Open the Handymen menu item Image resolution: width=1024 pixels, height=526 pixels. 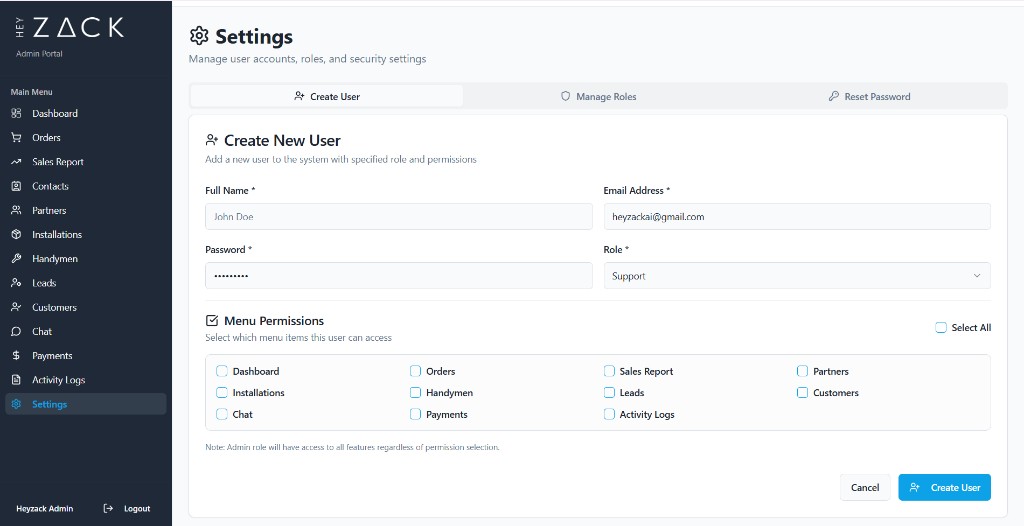86,259
